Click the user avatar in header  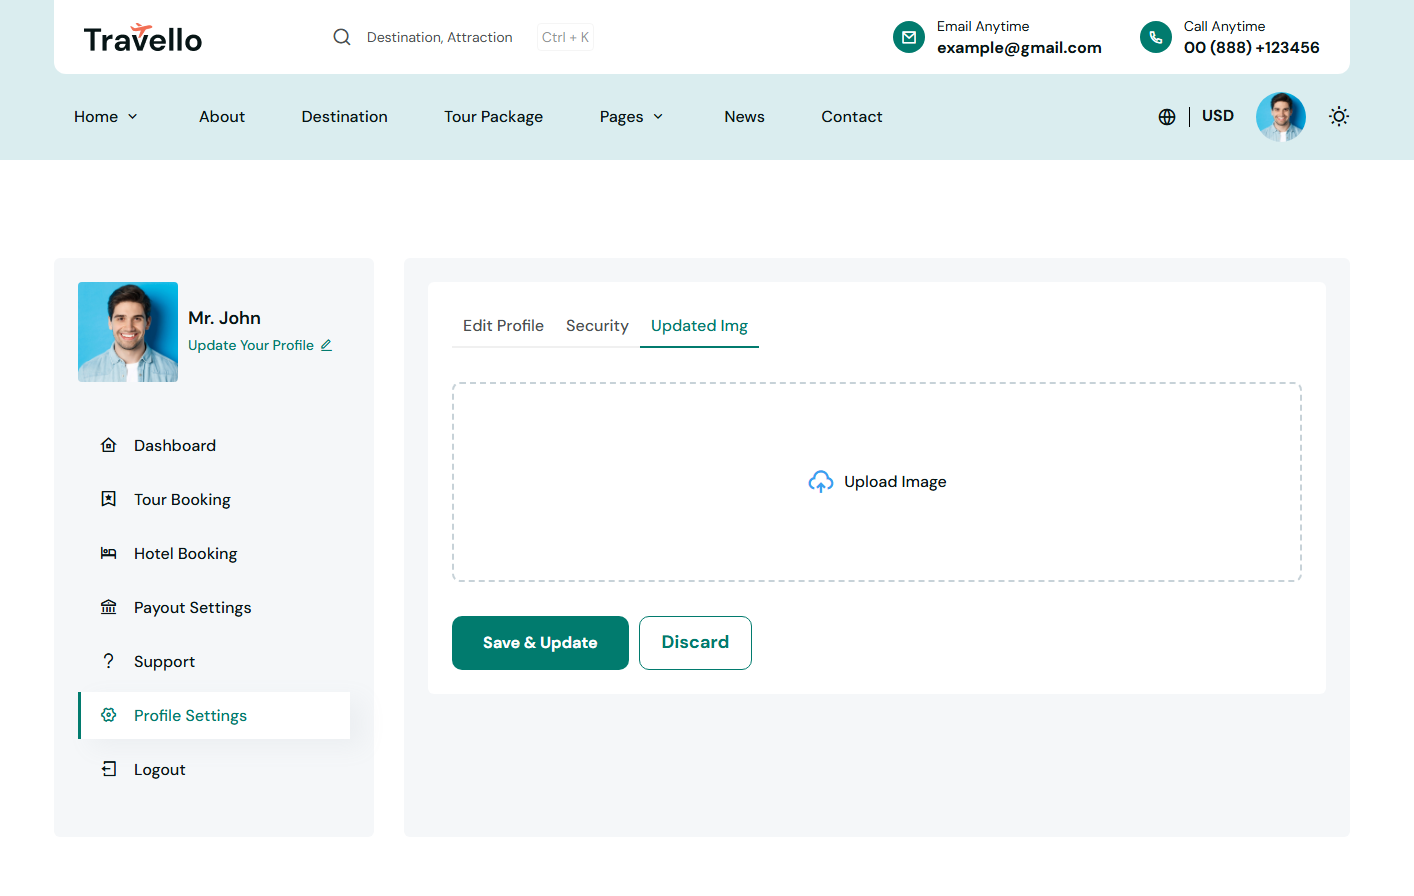click(x=1280, y=117)
